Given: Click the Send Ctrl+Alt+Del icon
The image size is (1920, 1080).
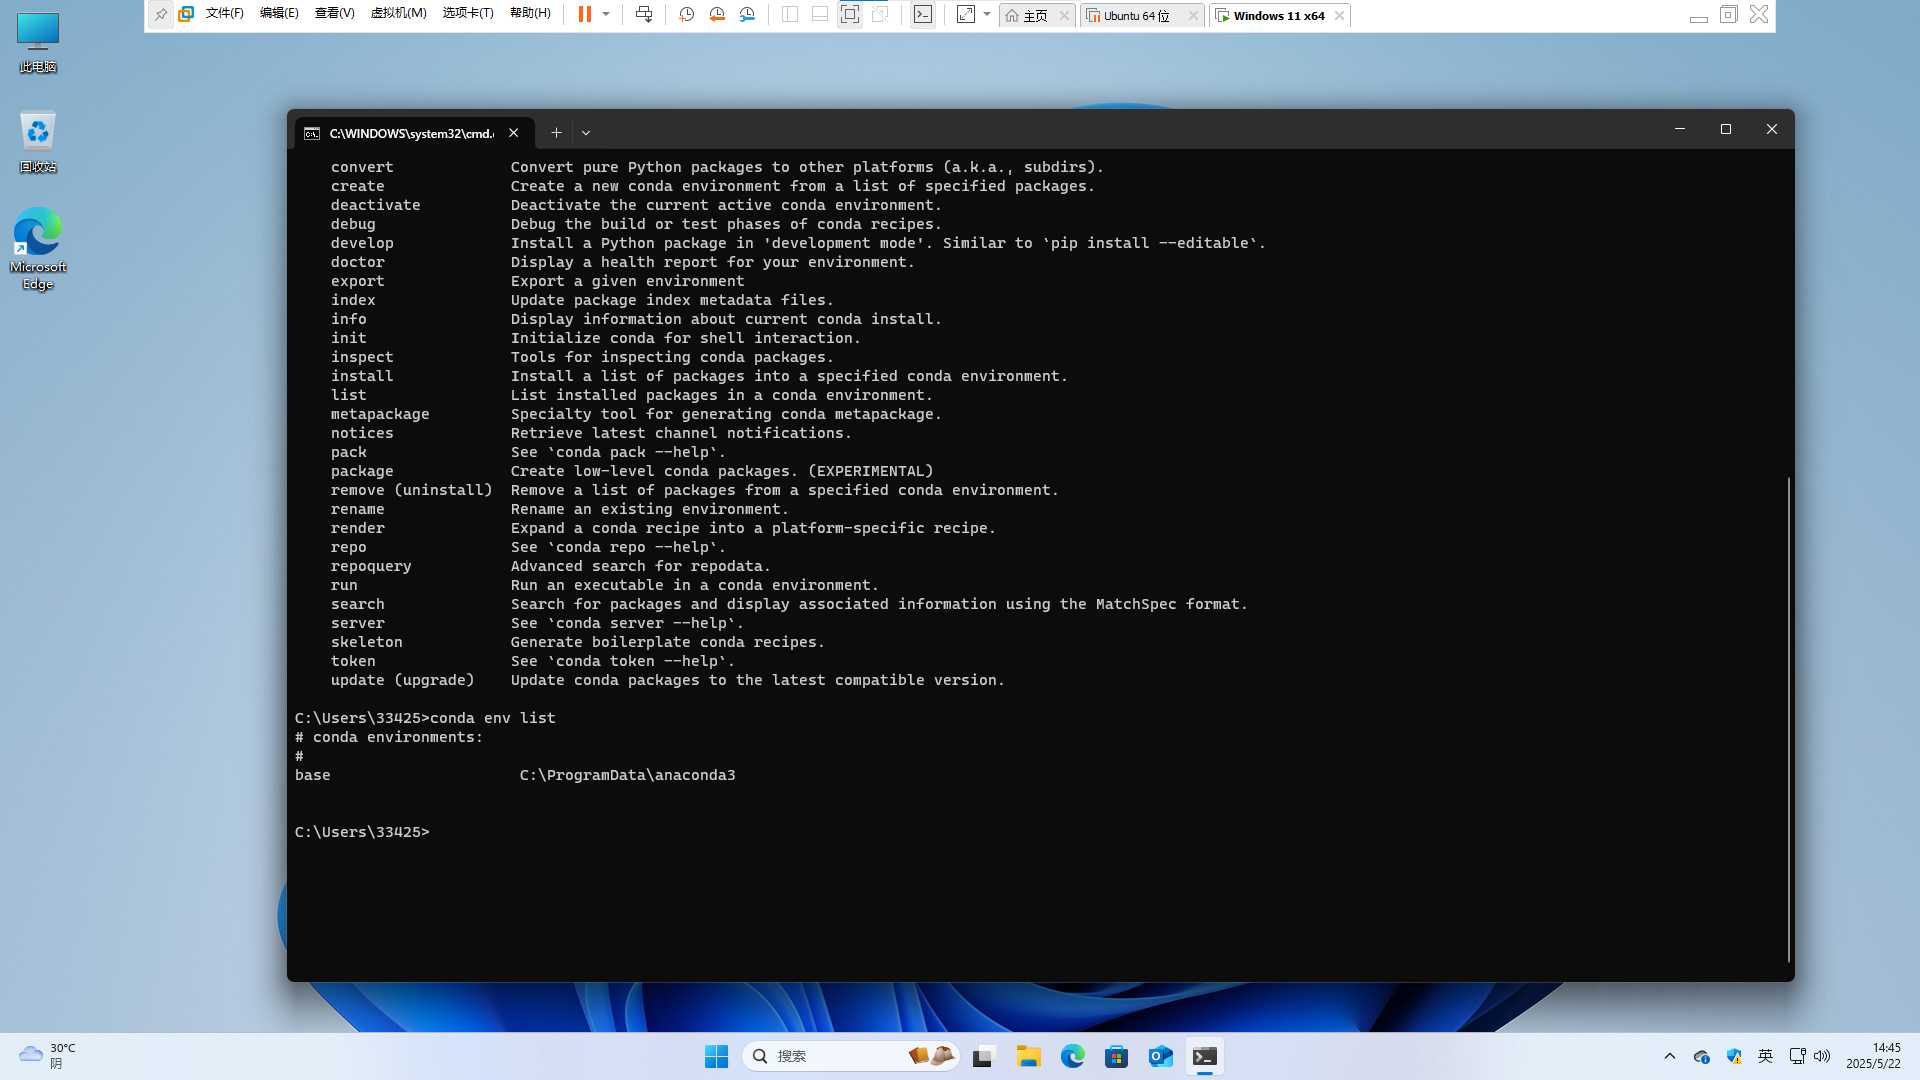Looking at the screenshot, I should (644, 15).
